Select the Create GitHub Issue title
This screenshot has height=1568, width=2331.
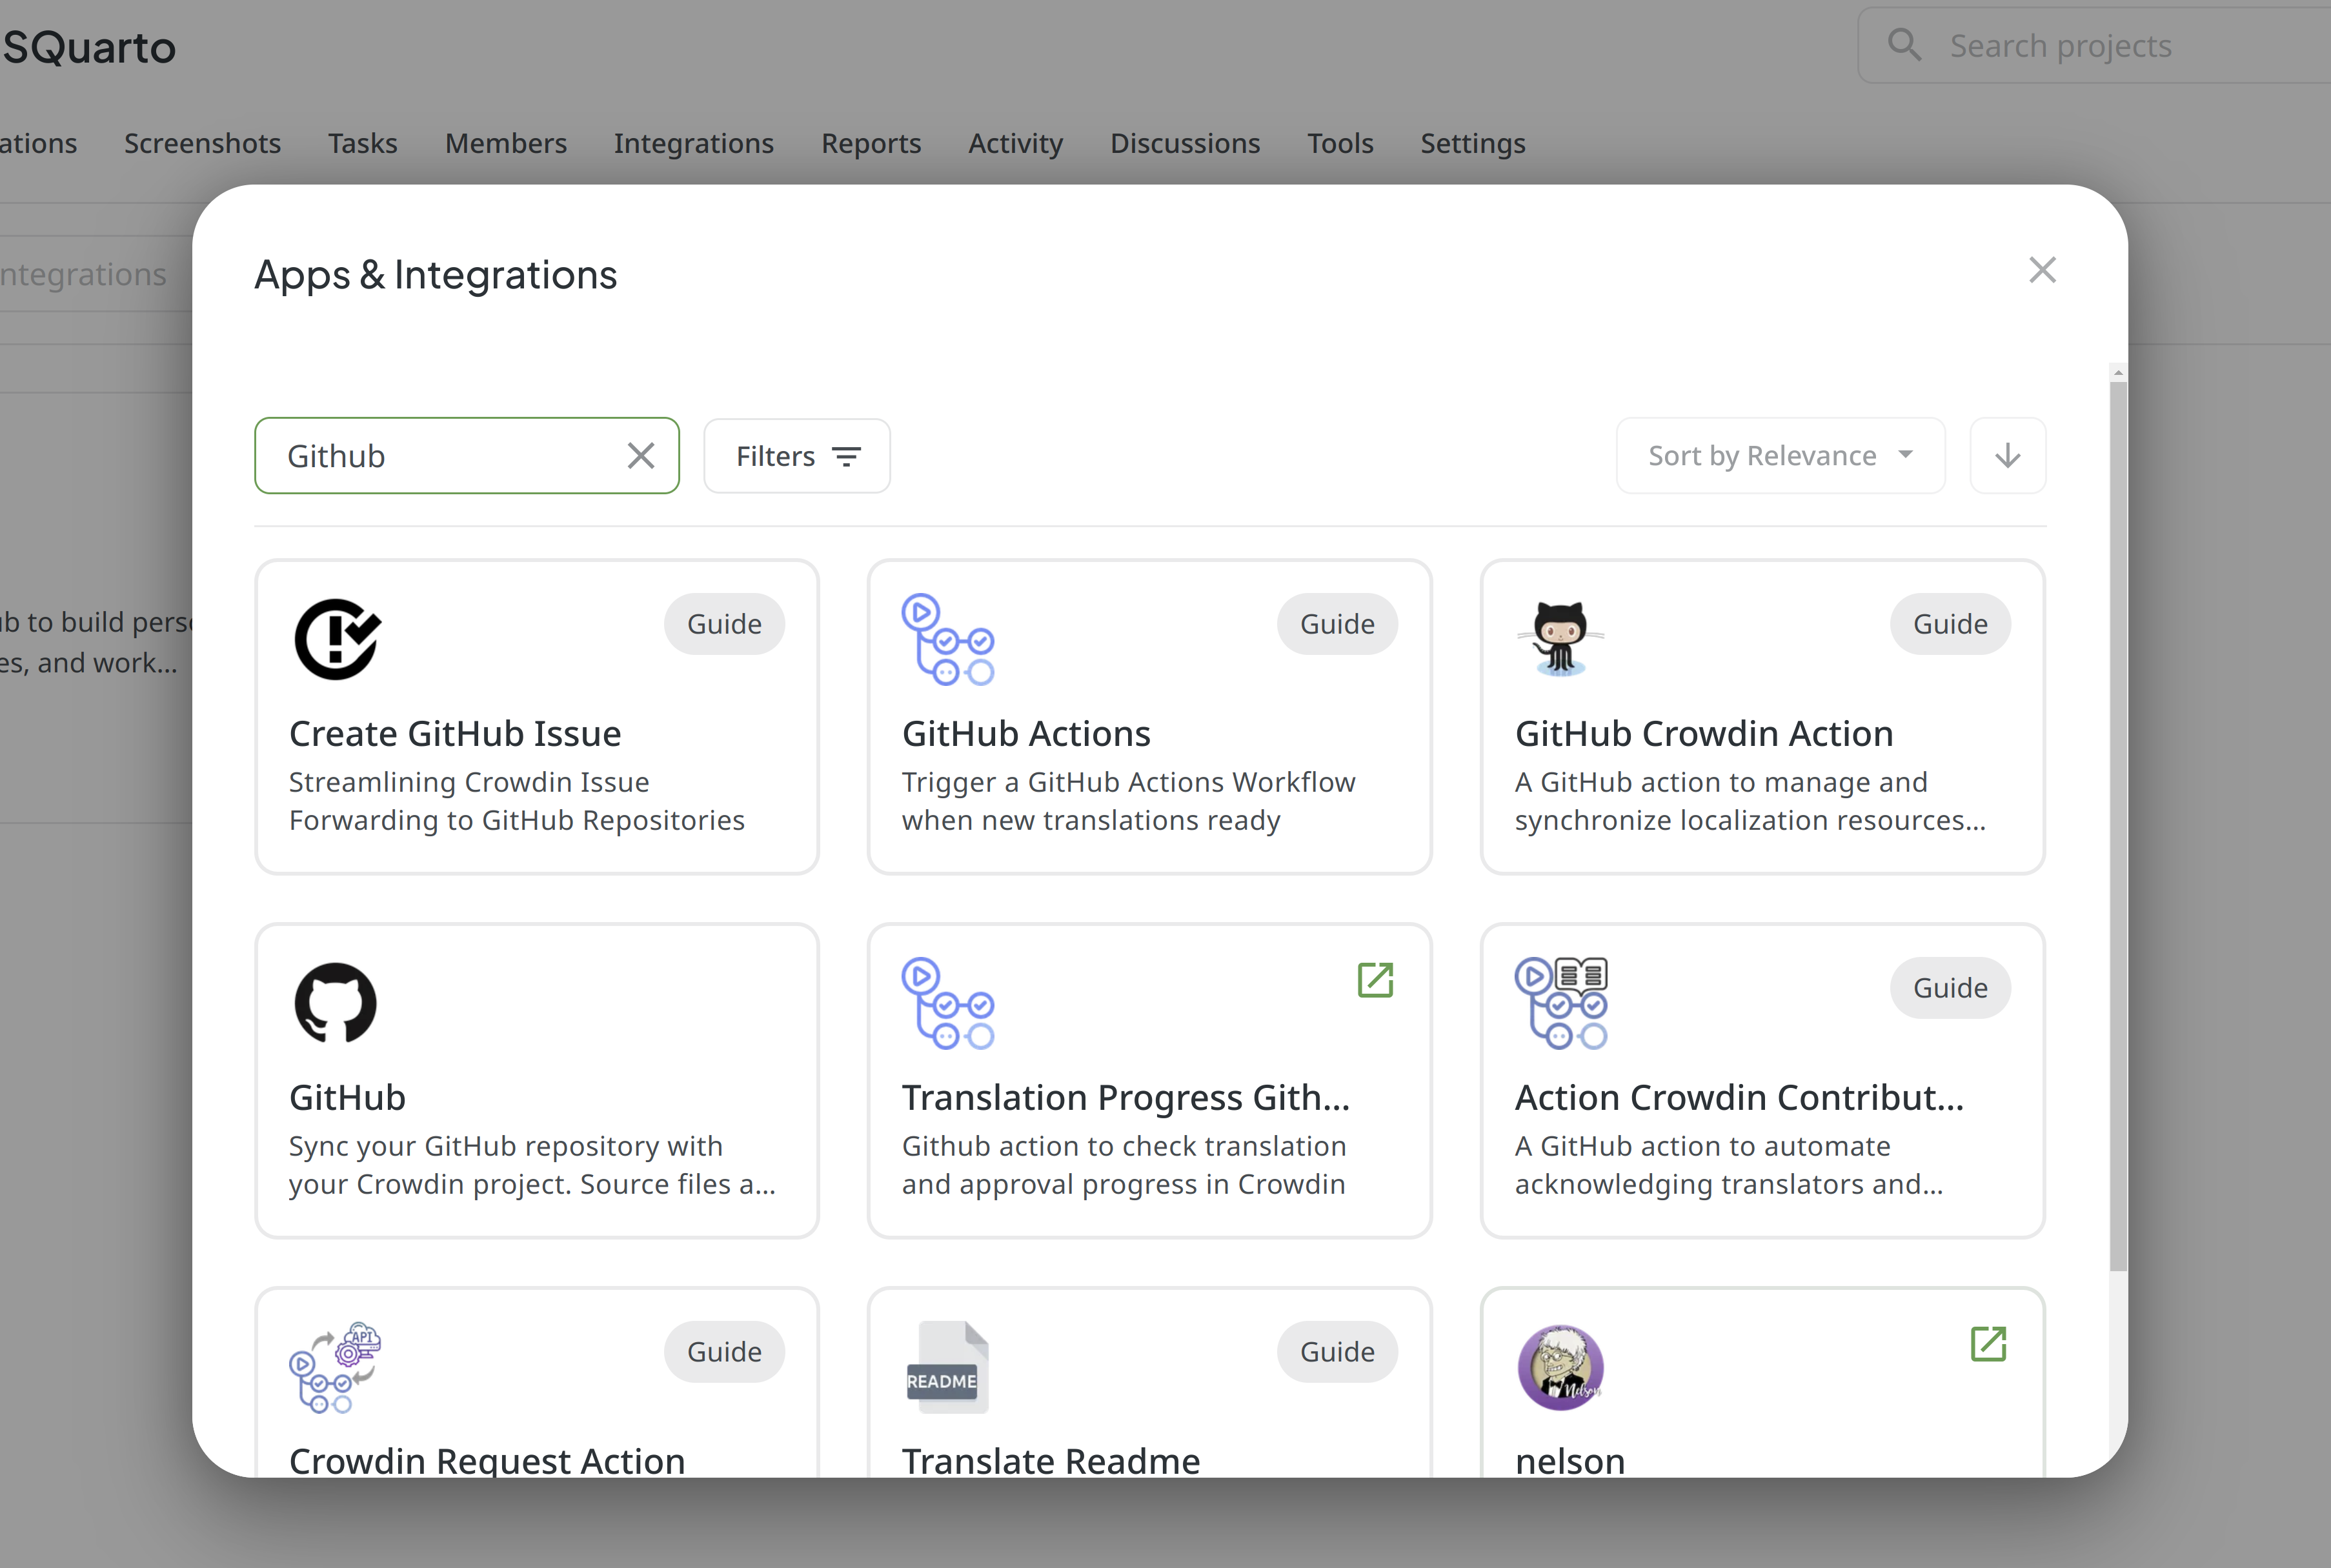(x=455, y=734)
